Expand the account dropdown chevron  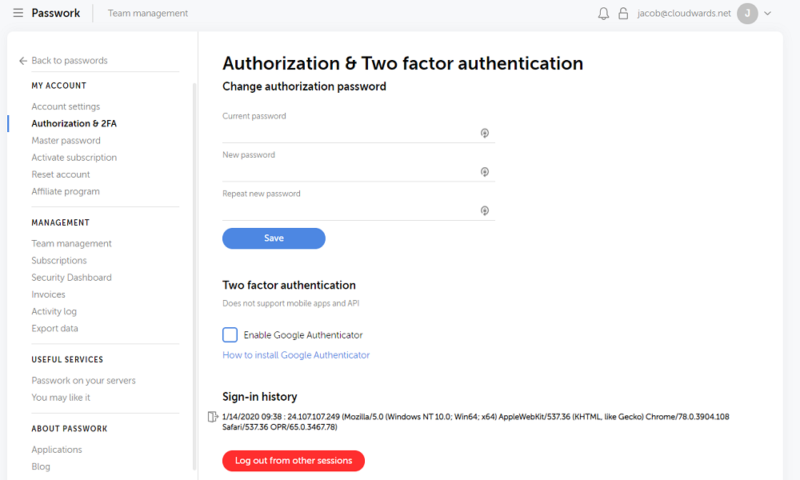coord(768,14)
